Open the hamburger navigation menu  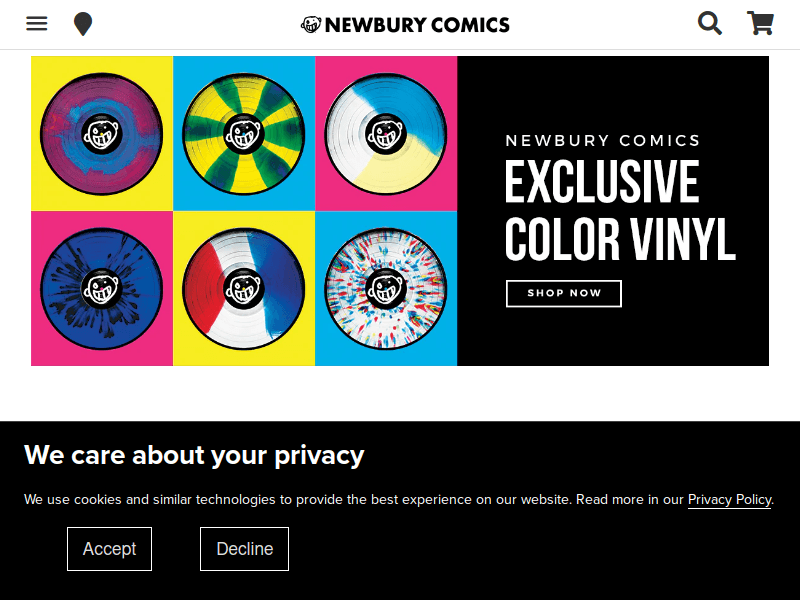[37, 23]
